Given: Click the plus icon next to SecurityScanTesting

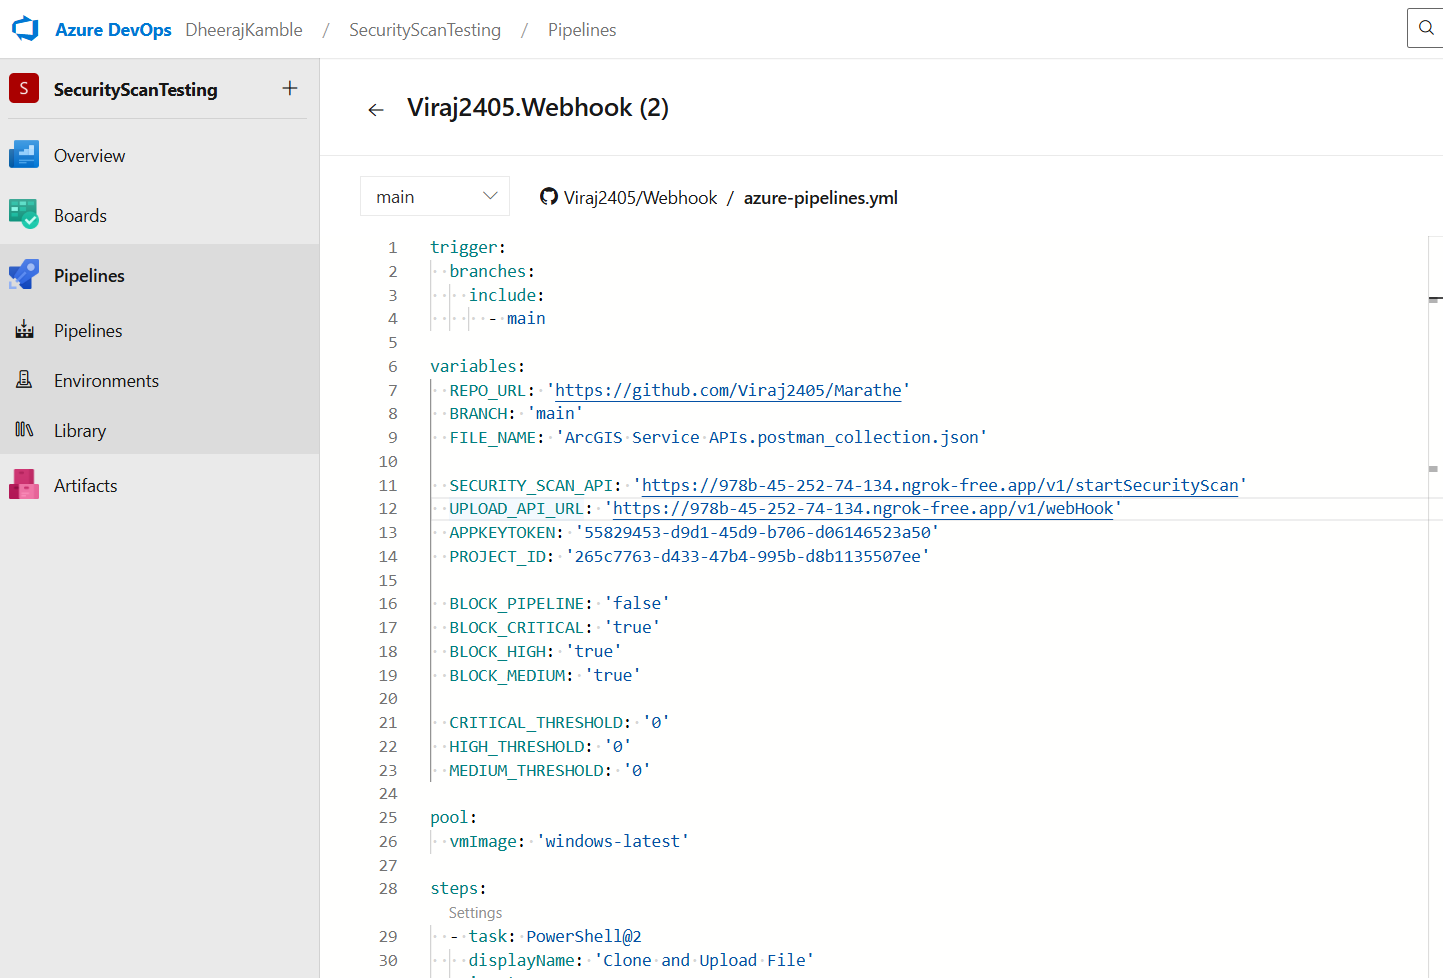Looking at the screenshot, I should pos(290,88).
